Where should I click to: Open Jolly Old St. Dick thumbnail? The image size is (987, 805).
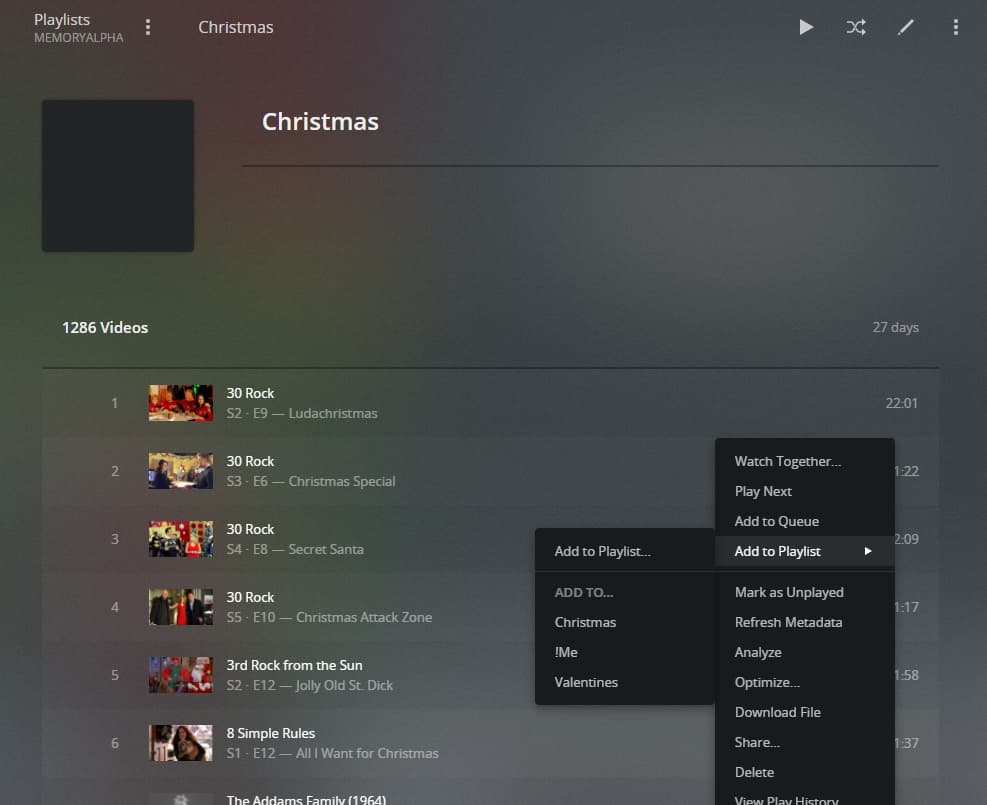tap(181, 675)
